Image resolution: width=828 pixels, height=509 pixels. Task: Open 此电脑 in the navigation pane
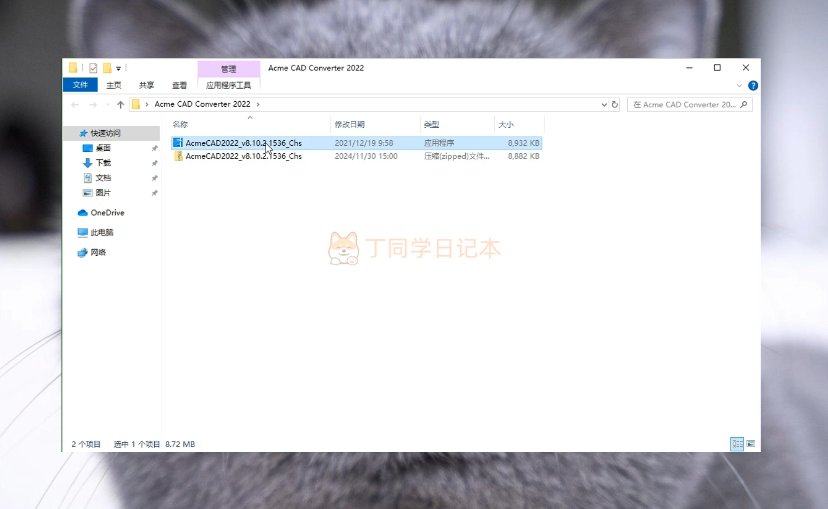click(x=101, y=232)
